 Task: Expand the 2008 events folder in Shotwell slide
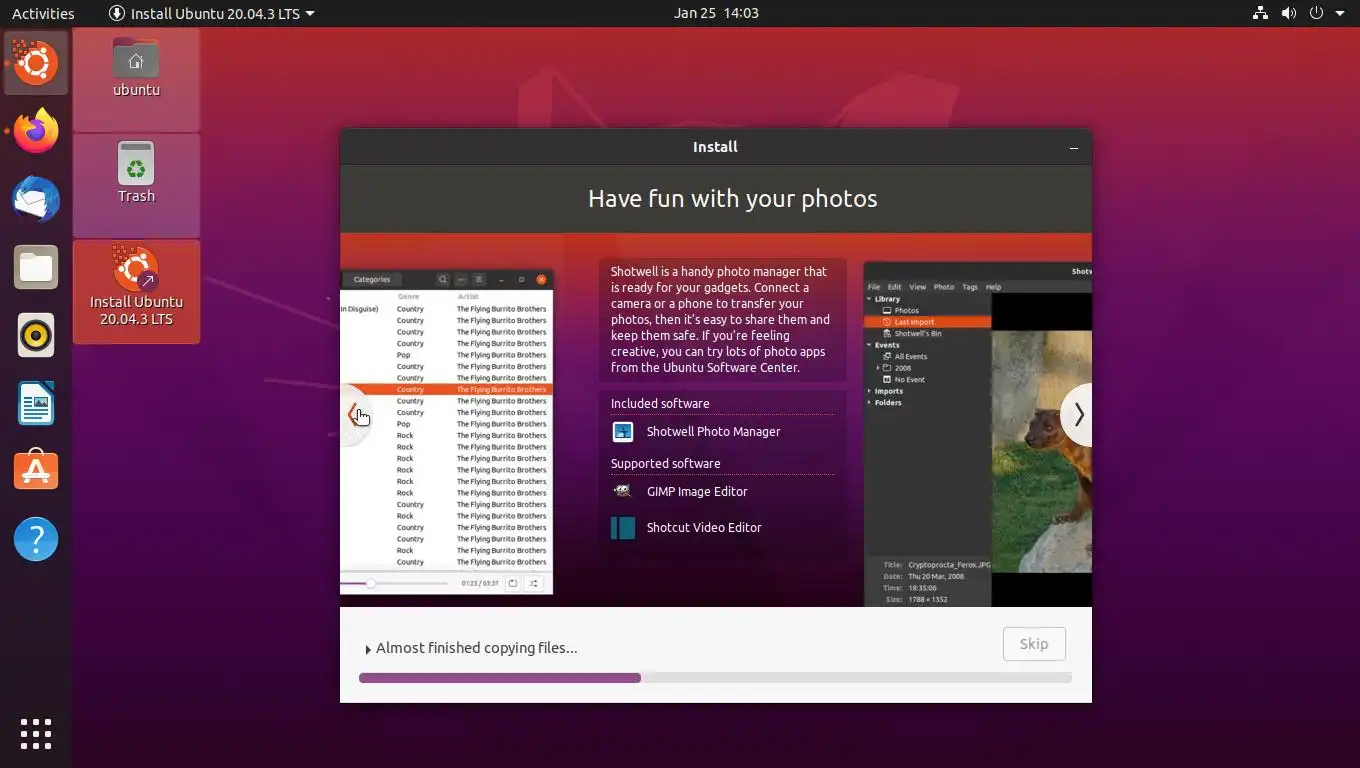pyautogui.click(x=878, y=368)
